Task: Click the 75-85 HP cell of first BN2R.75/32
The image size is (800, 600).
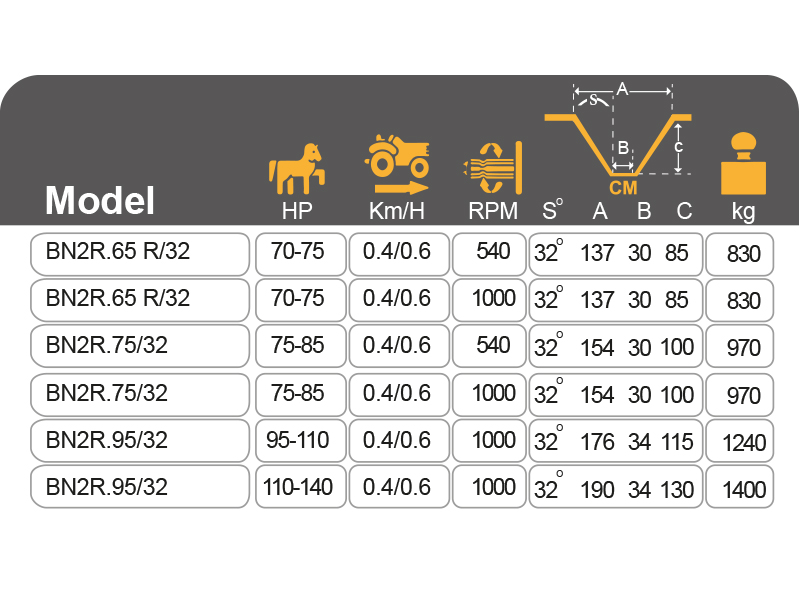Action: coord(301,346)
